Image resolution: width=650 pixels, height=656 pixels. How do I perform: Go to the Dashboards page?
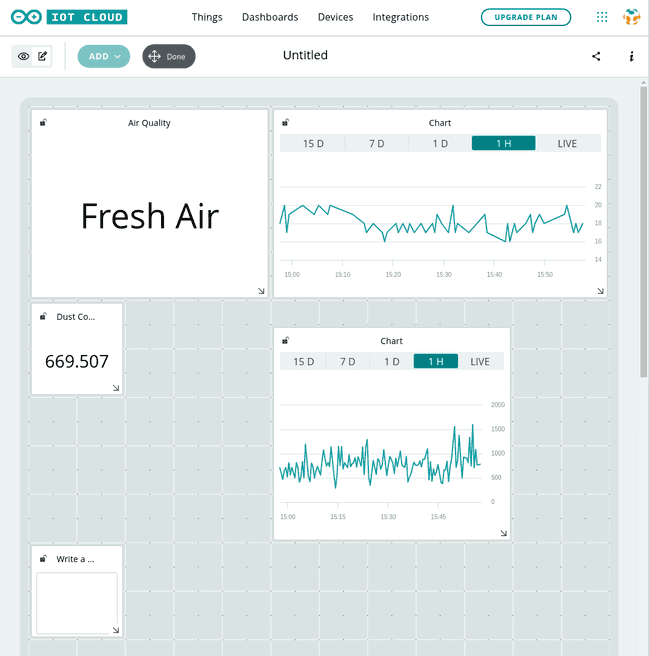(x=270, y=17)
